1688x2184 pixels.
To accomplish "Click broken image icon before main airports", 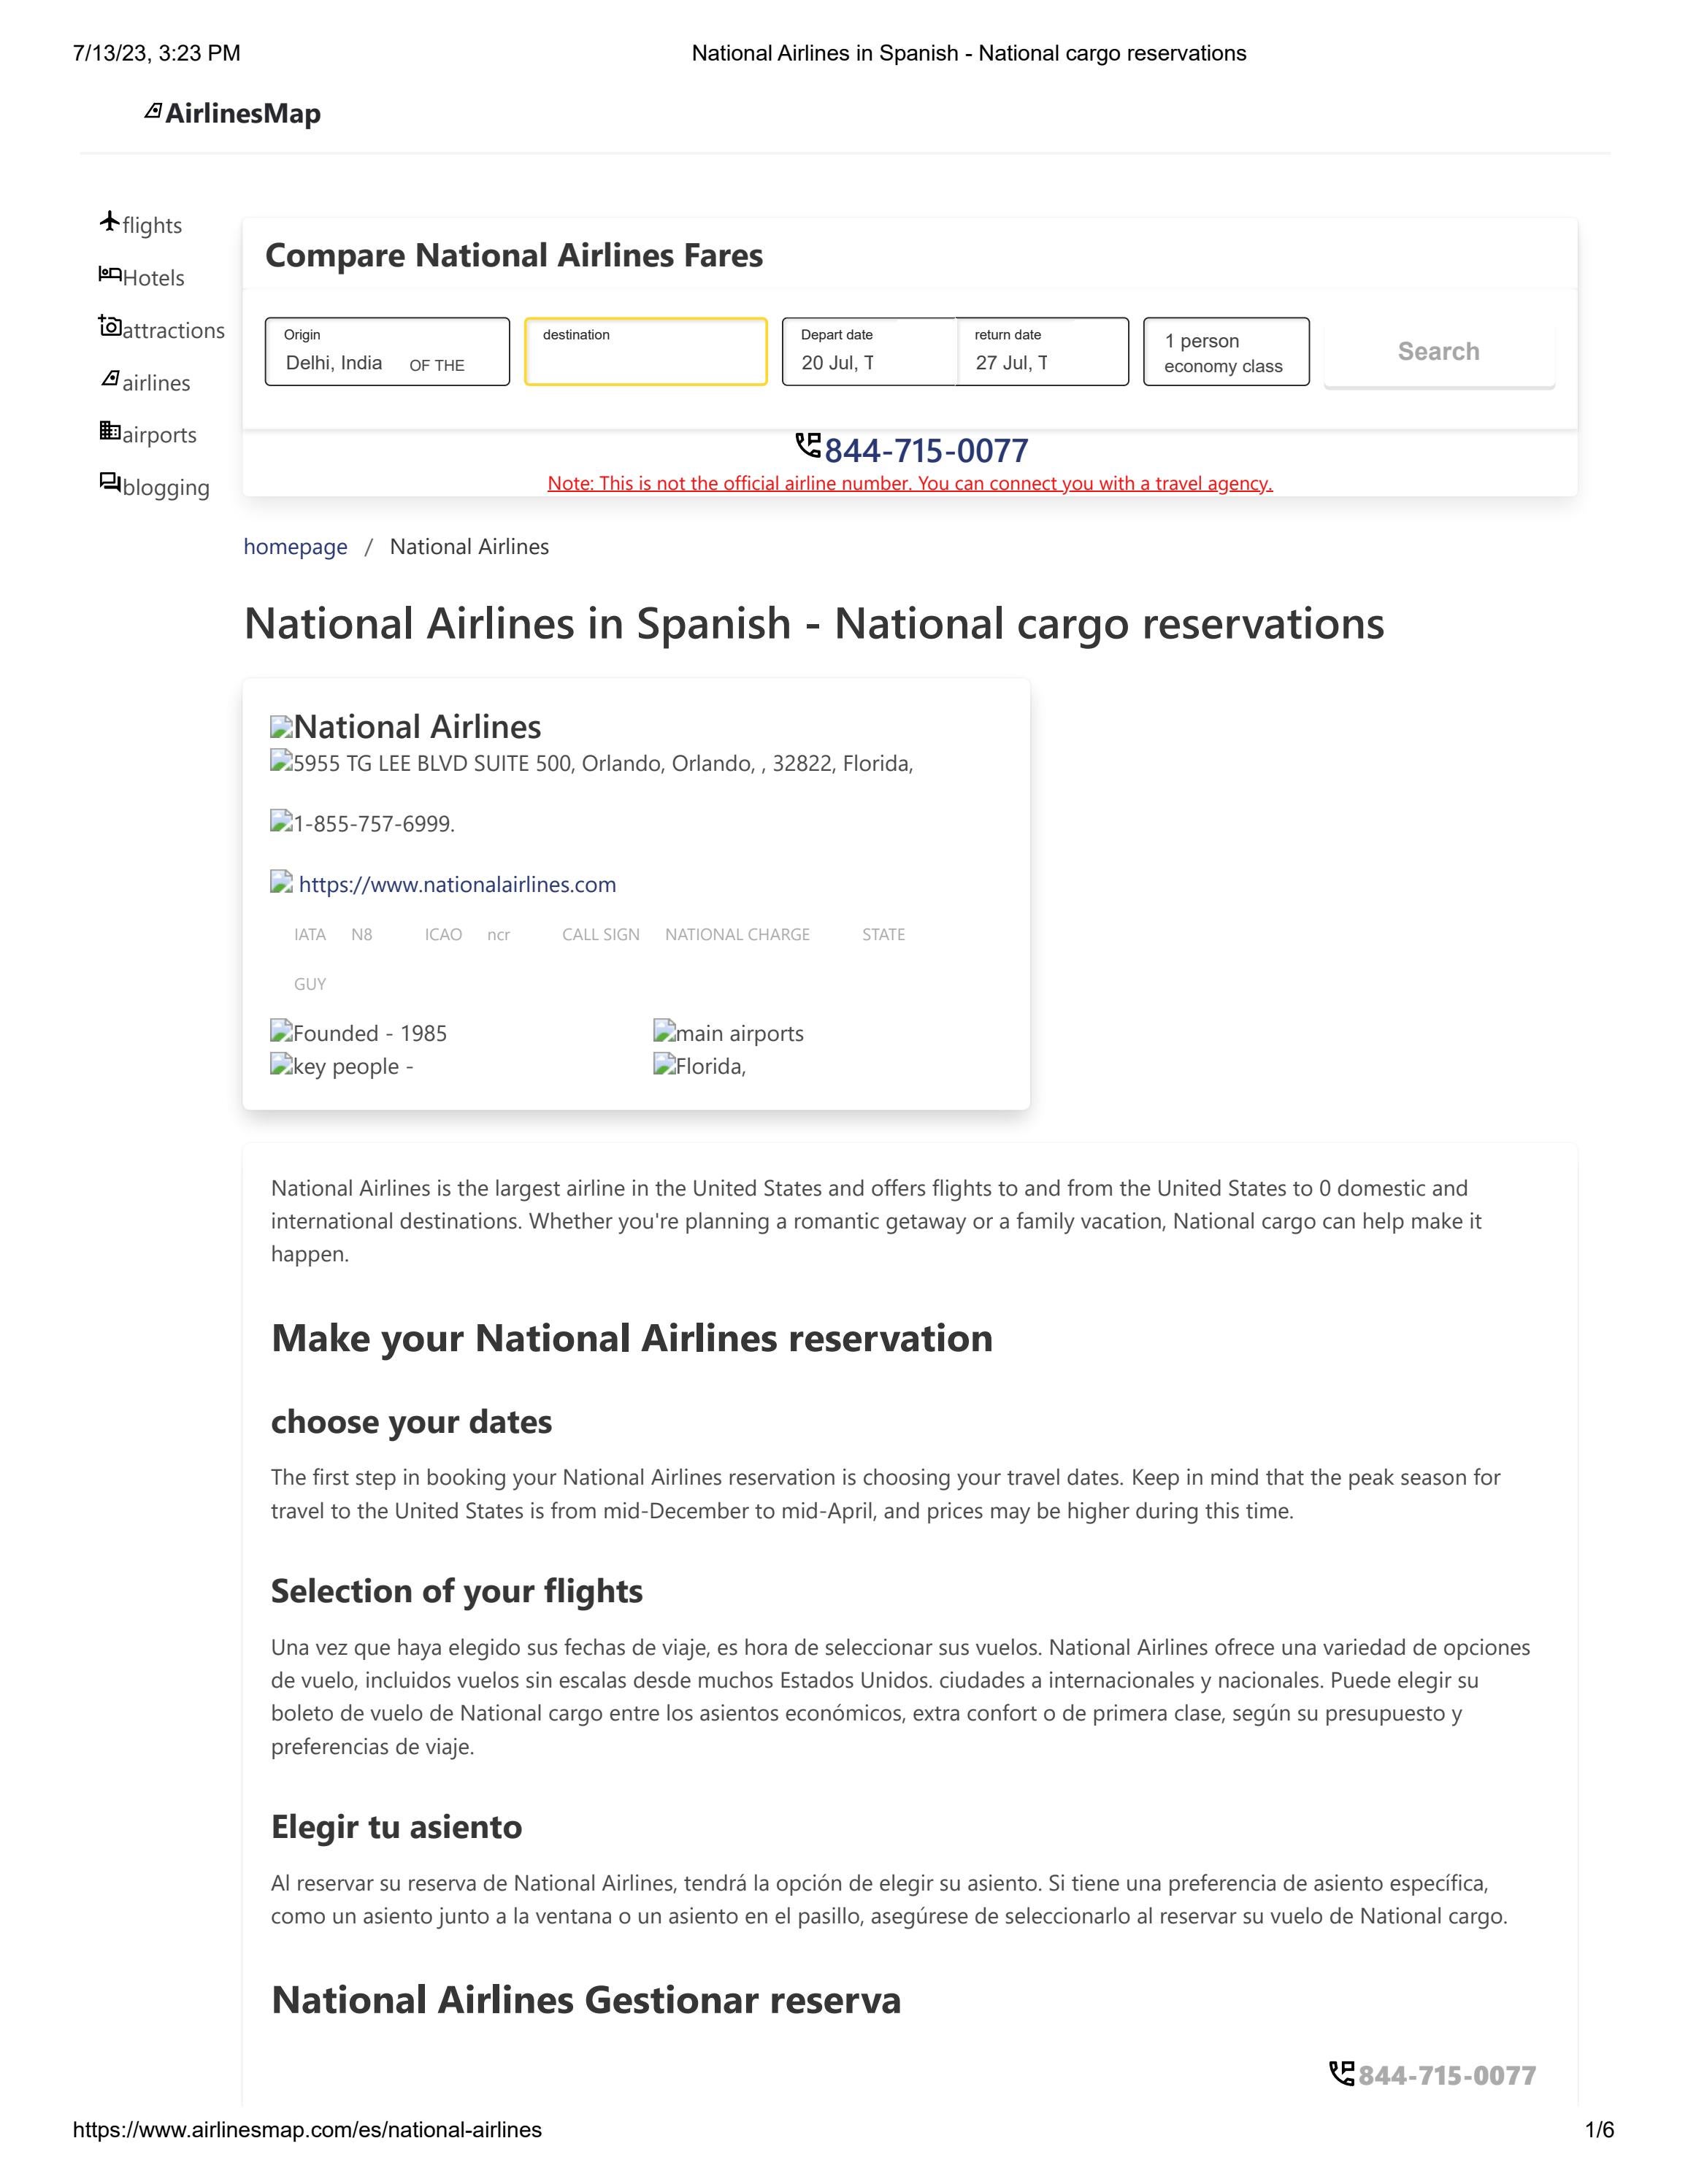I will coord(664,1030).
